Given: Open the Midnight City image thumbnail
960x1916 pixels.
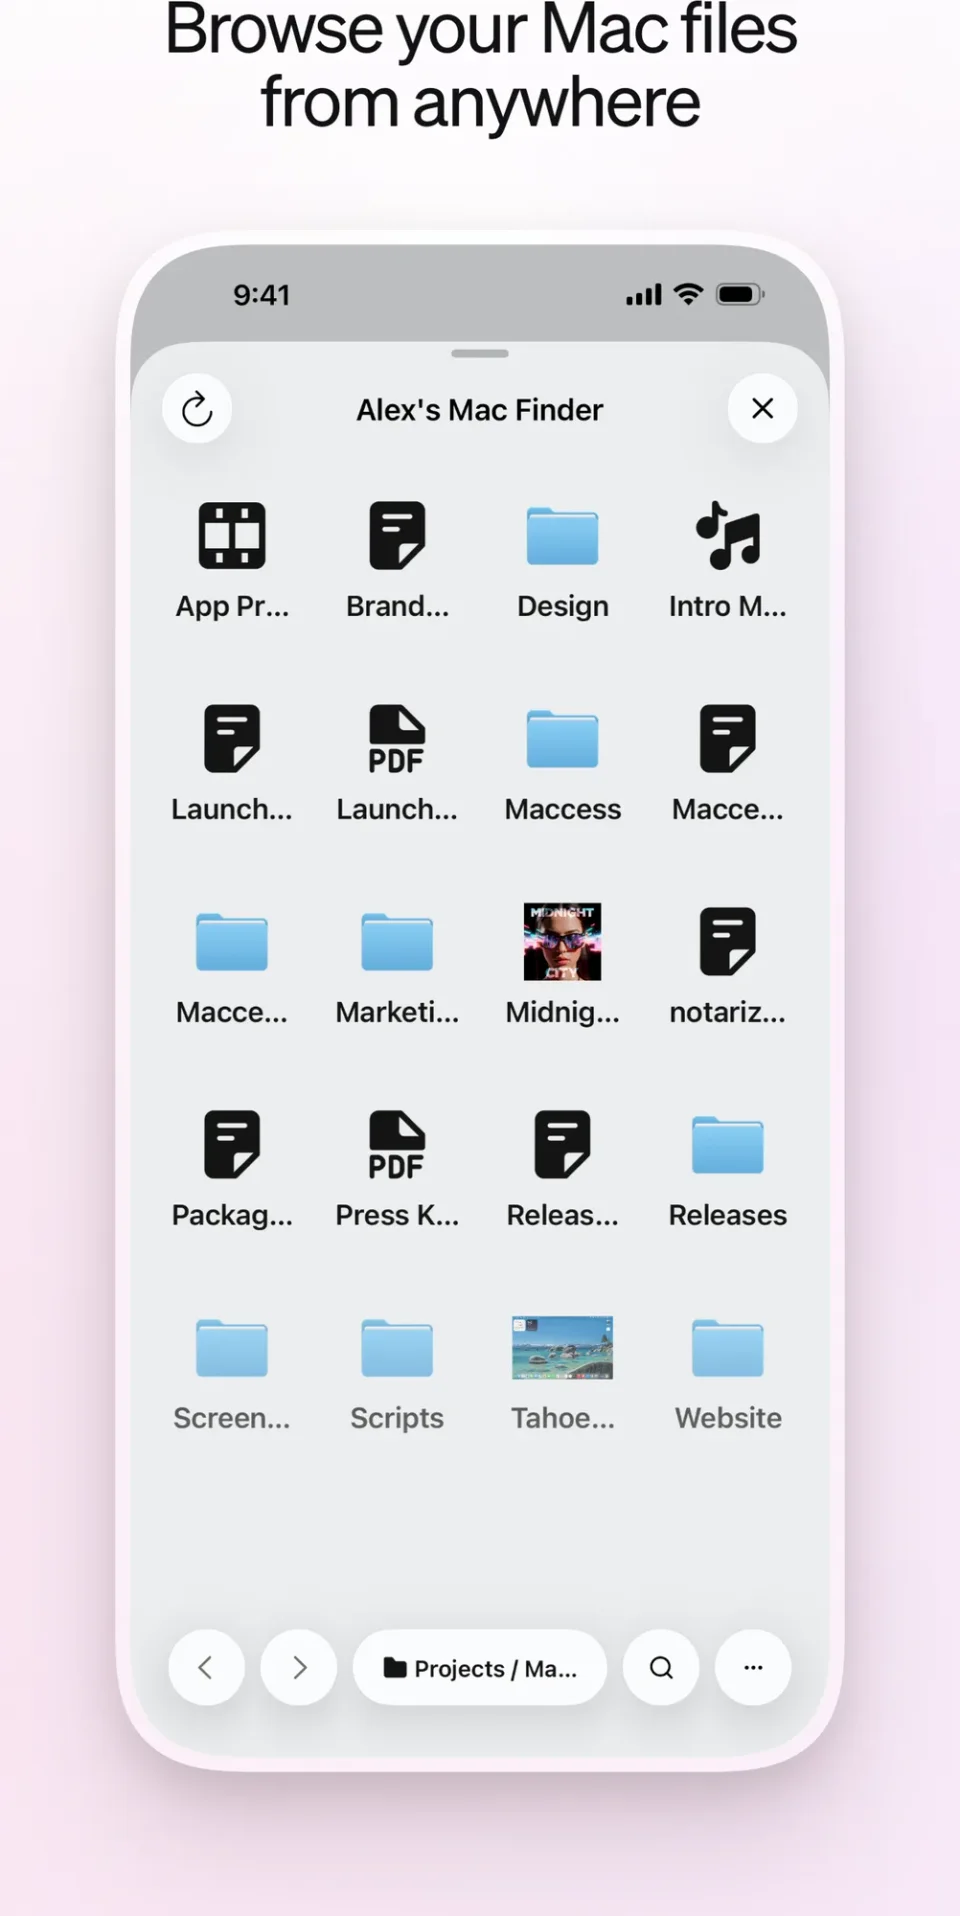Looking at the screenshot, I should click(x=563, y=942).
